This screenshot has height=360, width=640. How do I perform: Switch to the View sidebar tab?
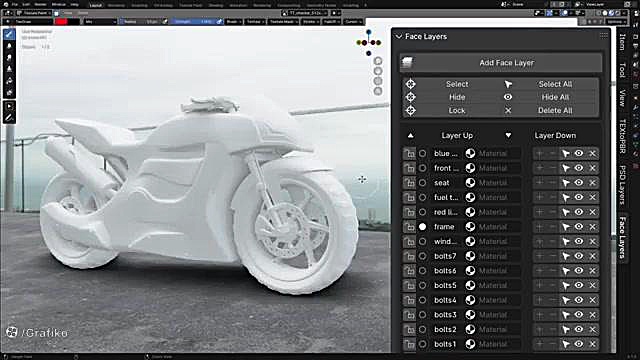[x=622, y=98]
